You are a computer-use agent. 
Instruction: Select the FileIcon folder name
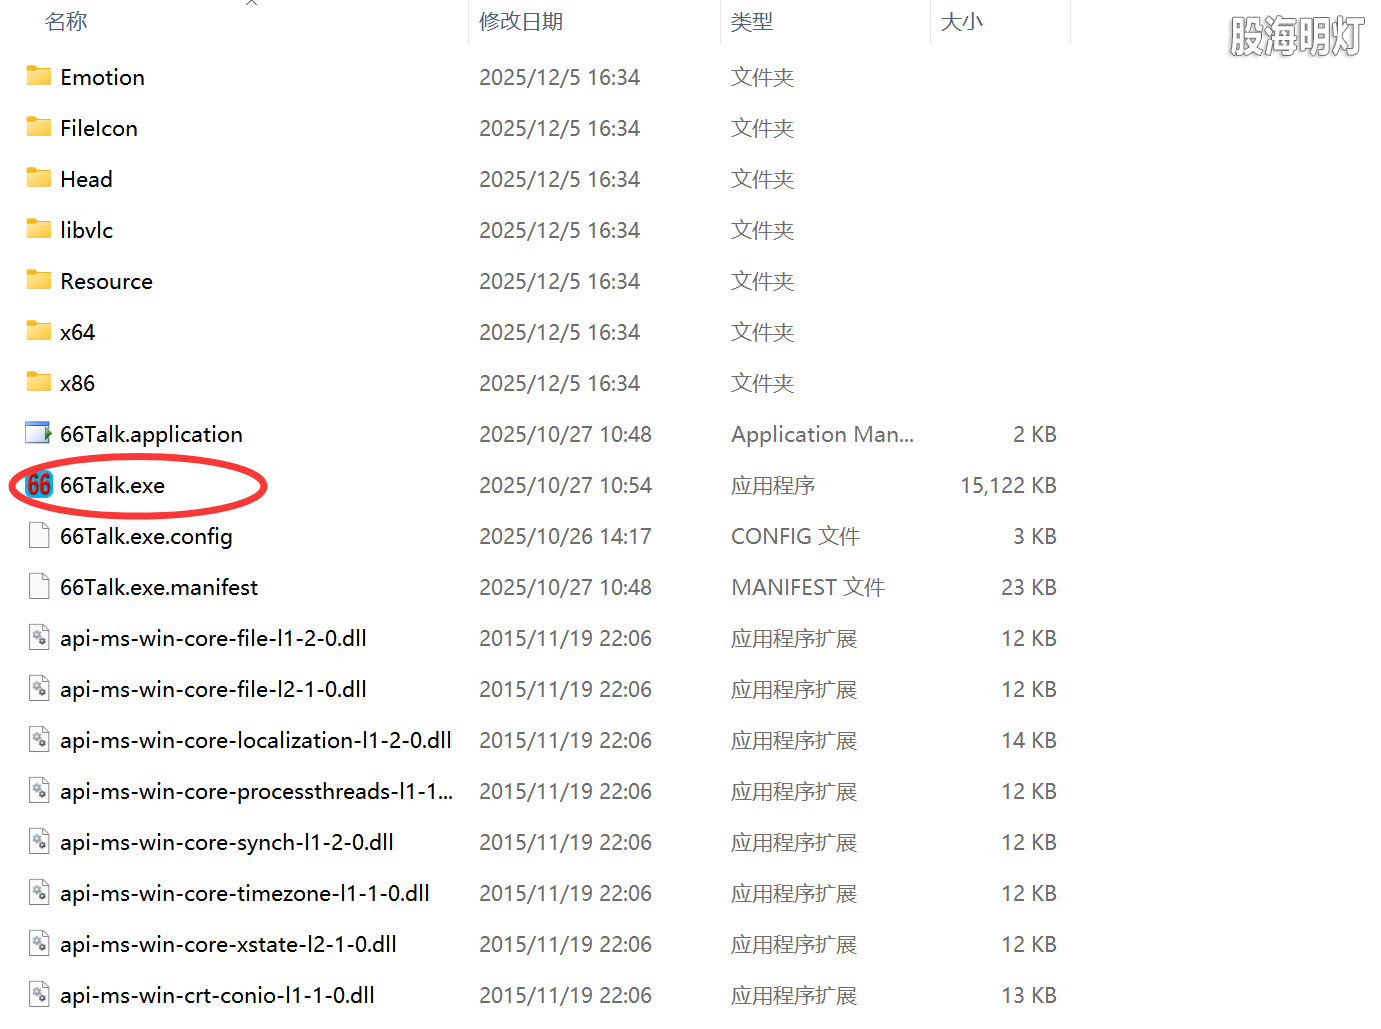click(99, 128)
